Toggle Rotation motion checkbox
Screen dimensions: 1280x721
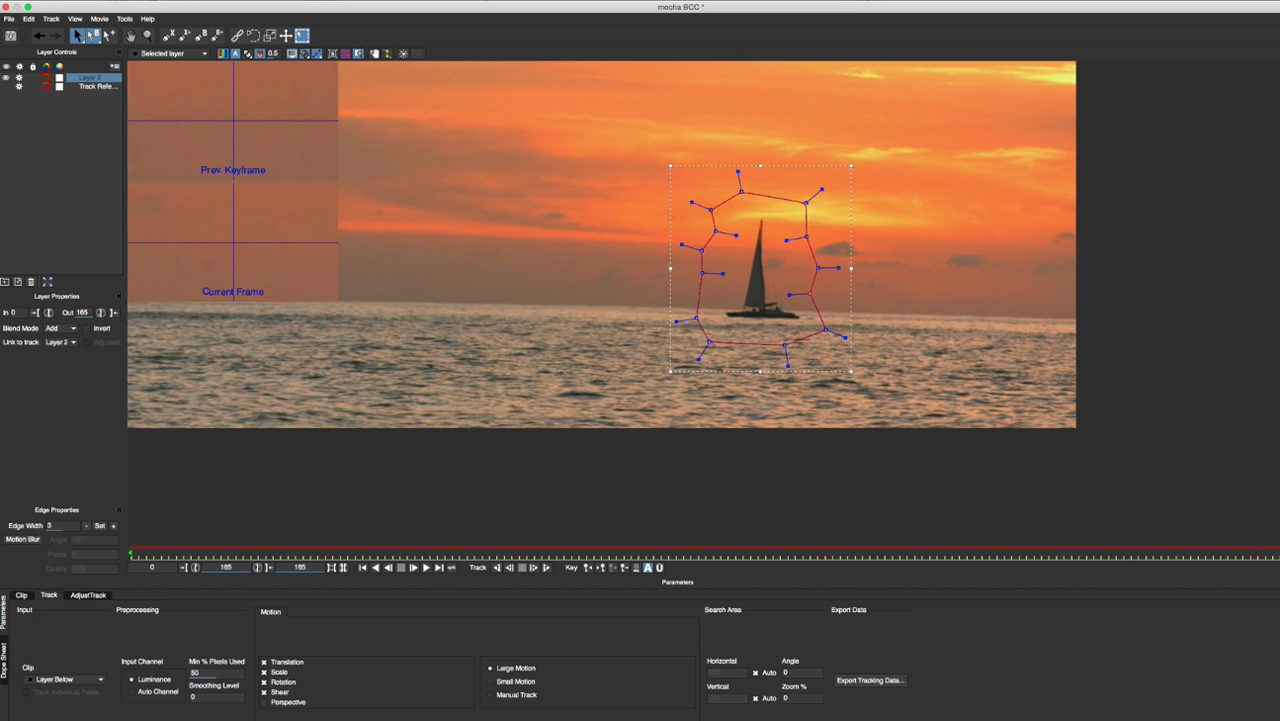[x=264, y=682]
